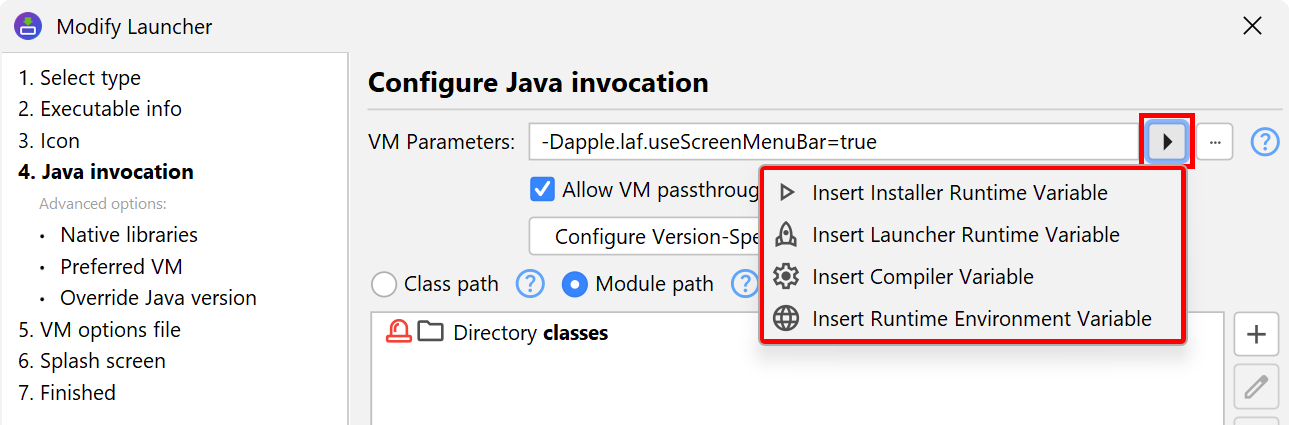Toggle the variable insert arrow dropdown
Image resolution: width=1289 pixels, height=425 pixels.
point(1166,142)
